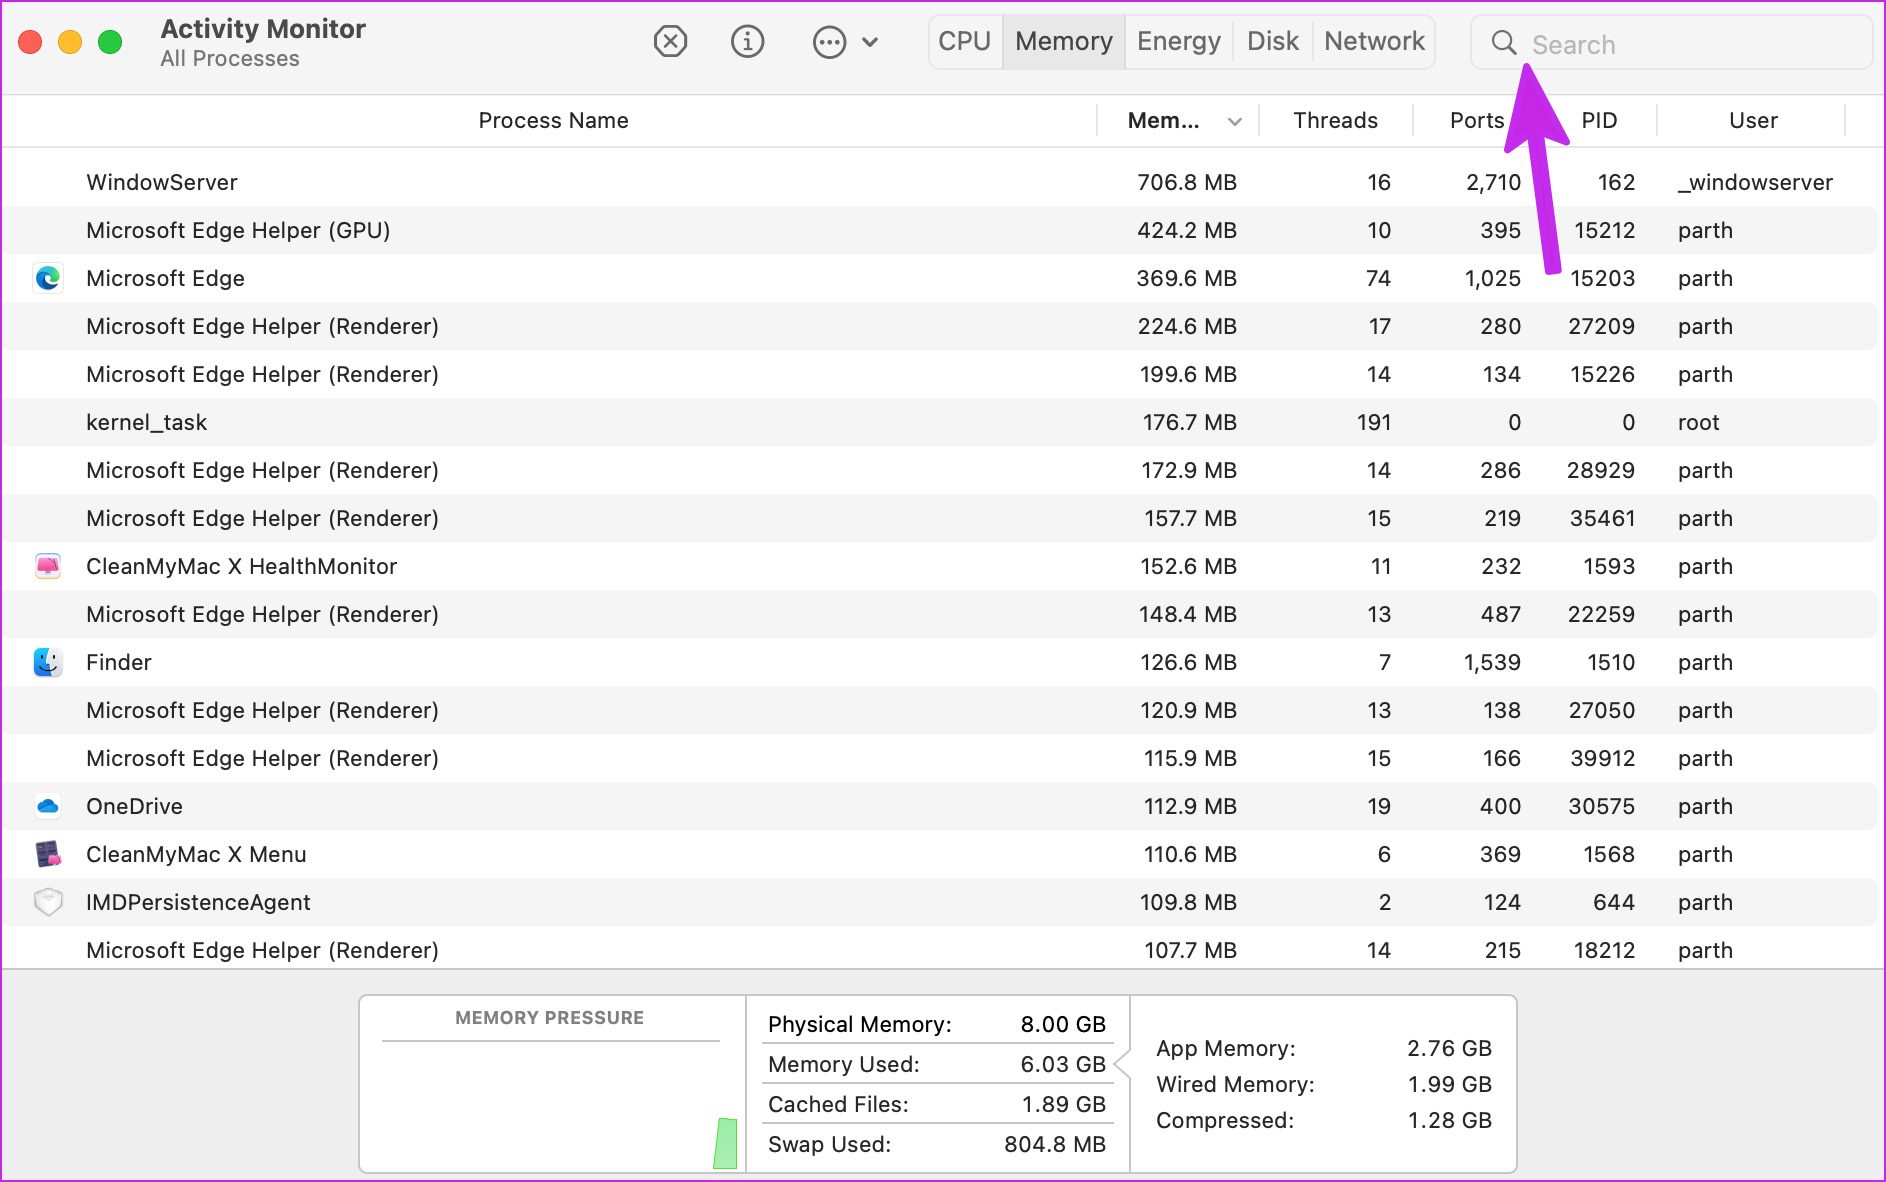Image resolution: width=1886 pixels, height=1182 pixels.
Task: Click the 1,539 ports value for Finder
Action: pos(1492,662)
